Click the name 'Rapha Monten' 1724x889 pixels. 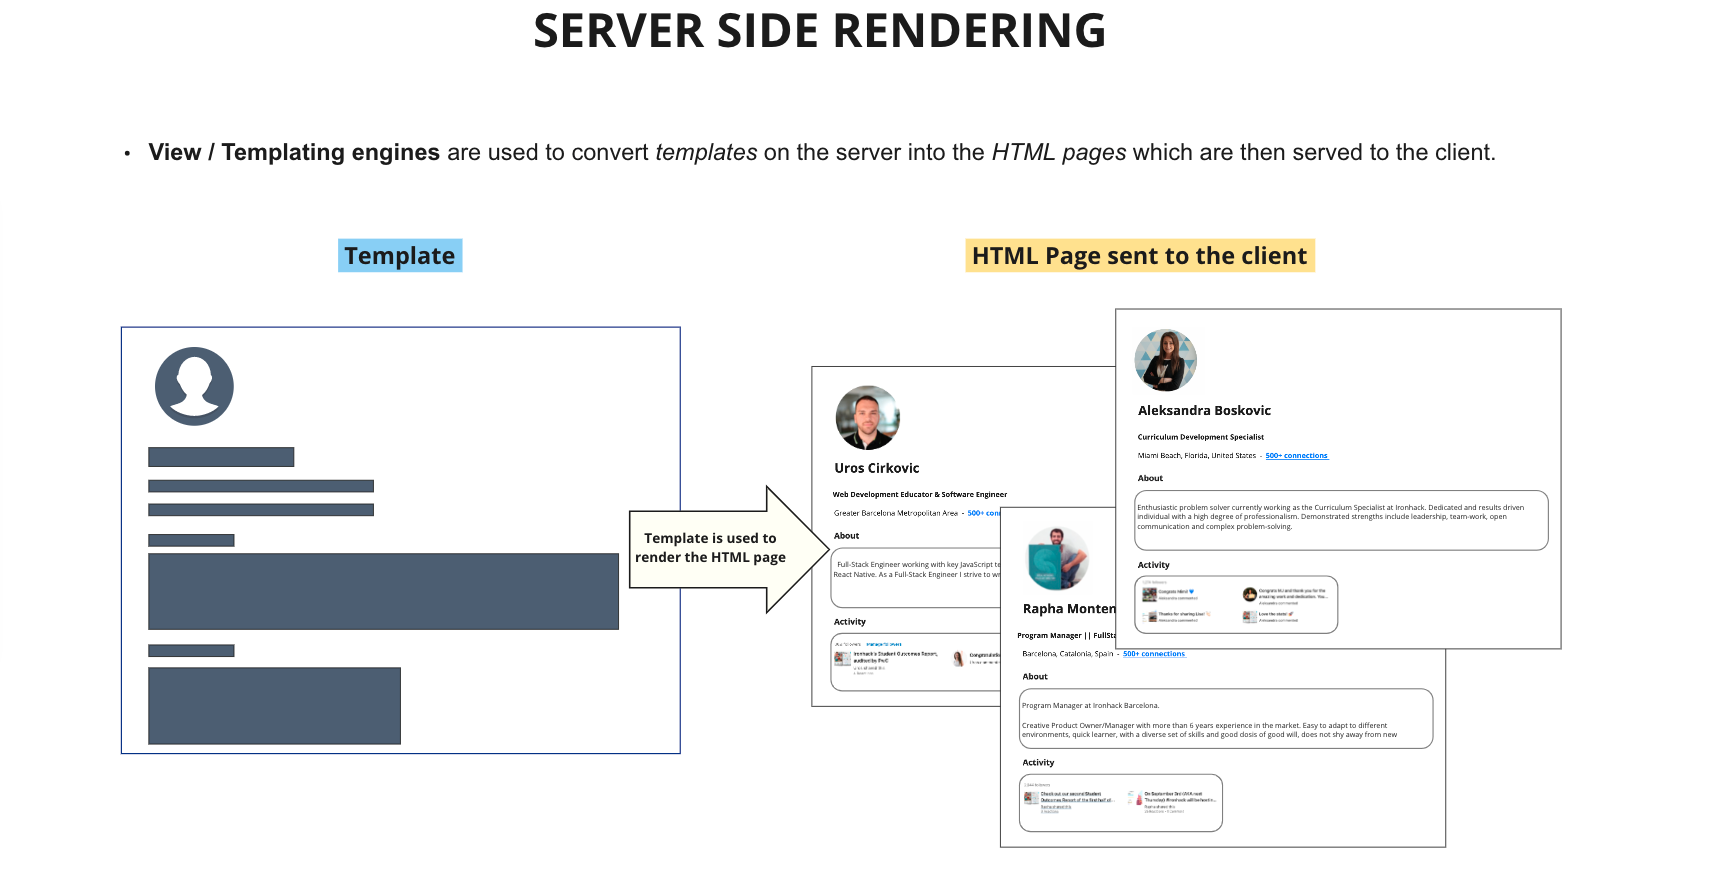coord(1069,609)
